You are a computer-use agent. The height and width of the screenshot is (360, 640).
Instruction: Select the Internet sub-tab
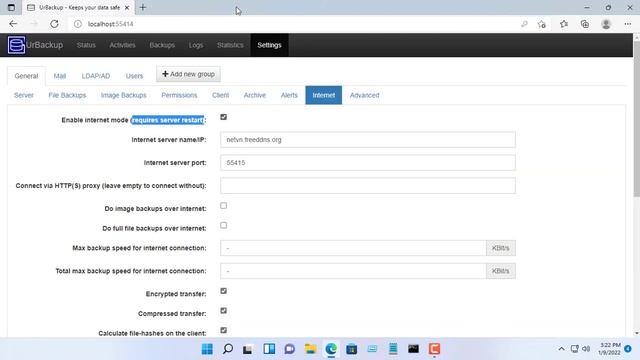pyautogui.click(x=324, y=95)
